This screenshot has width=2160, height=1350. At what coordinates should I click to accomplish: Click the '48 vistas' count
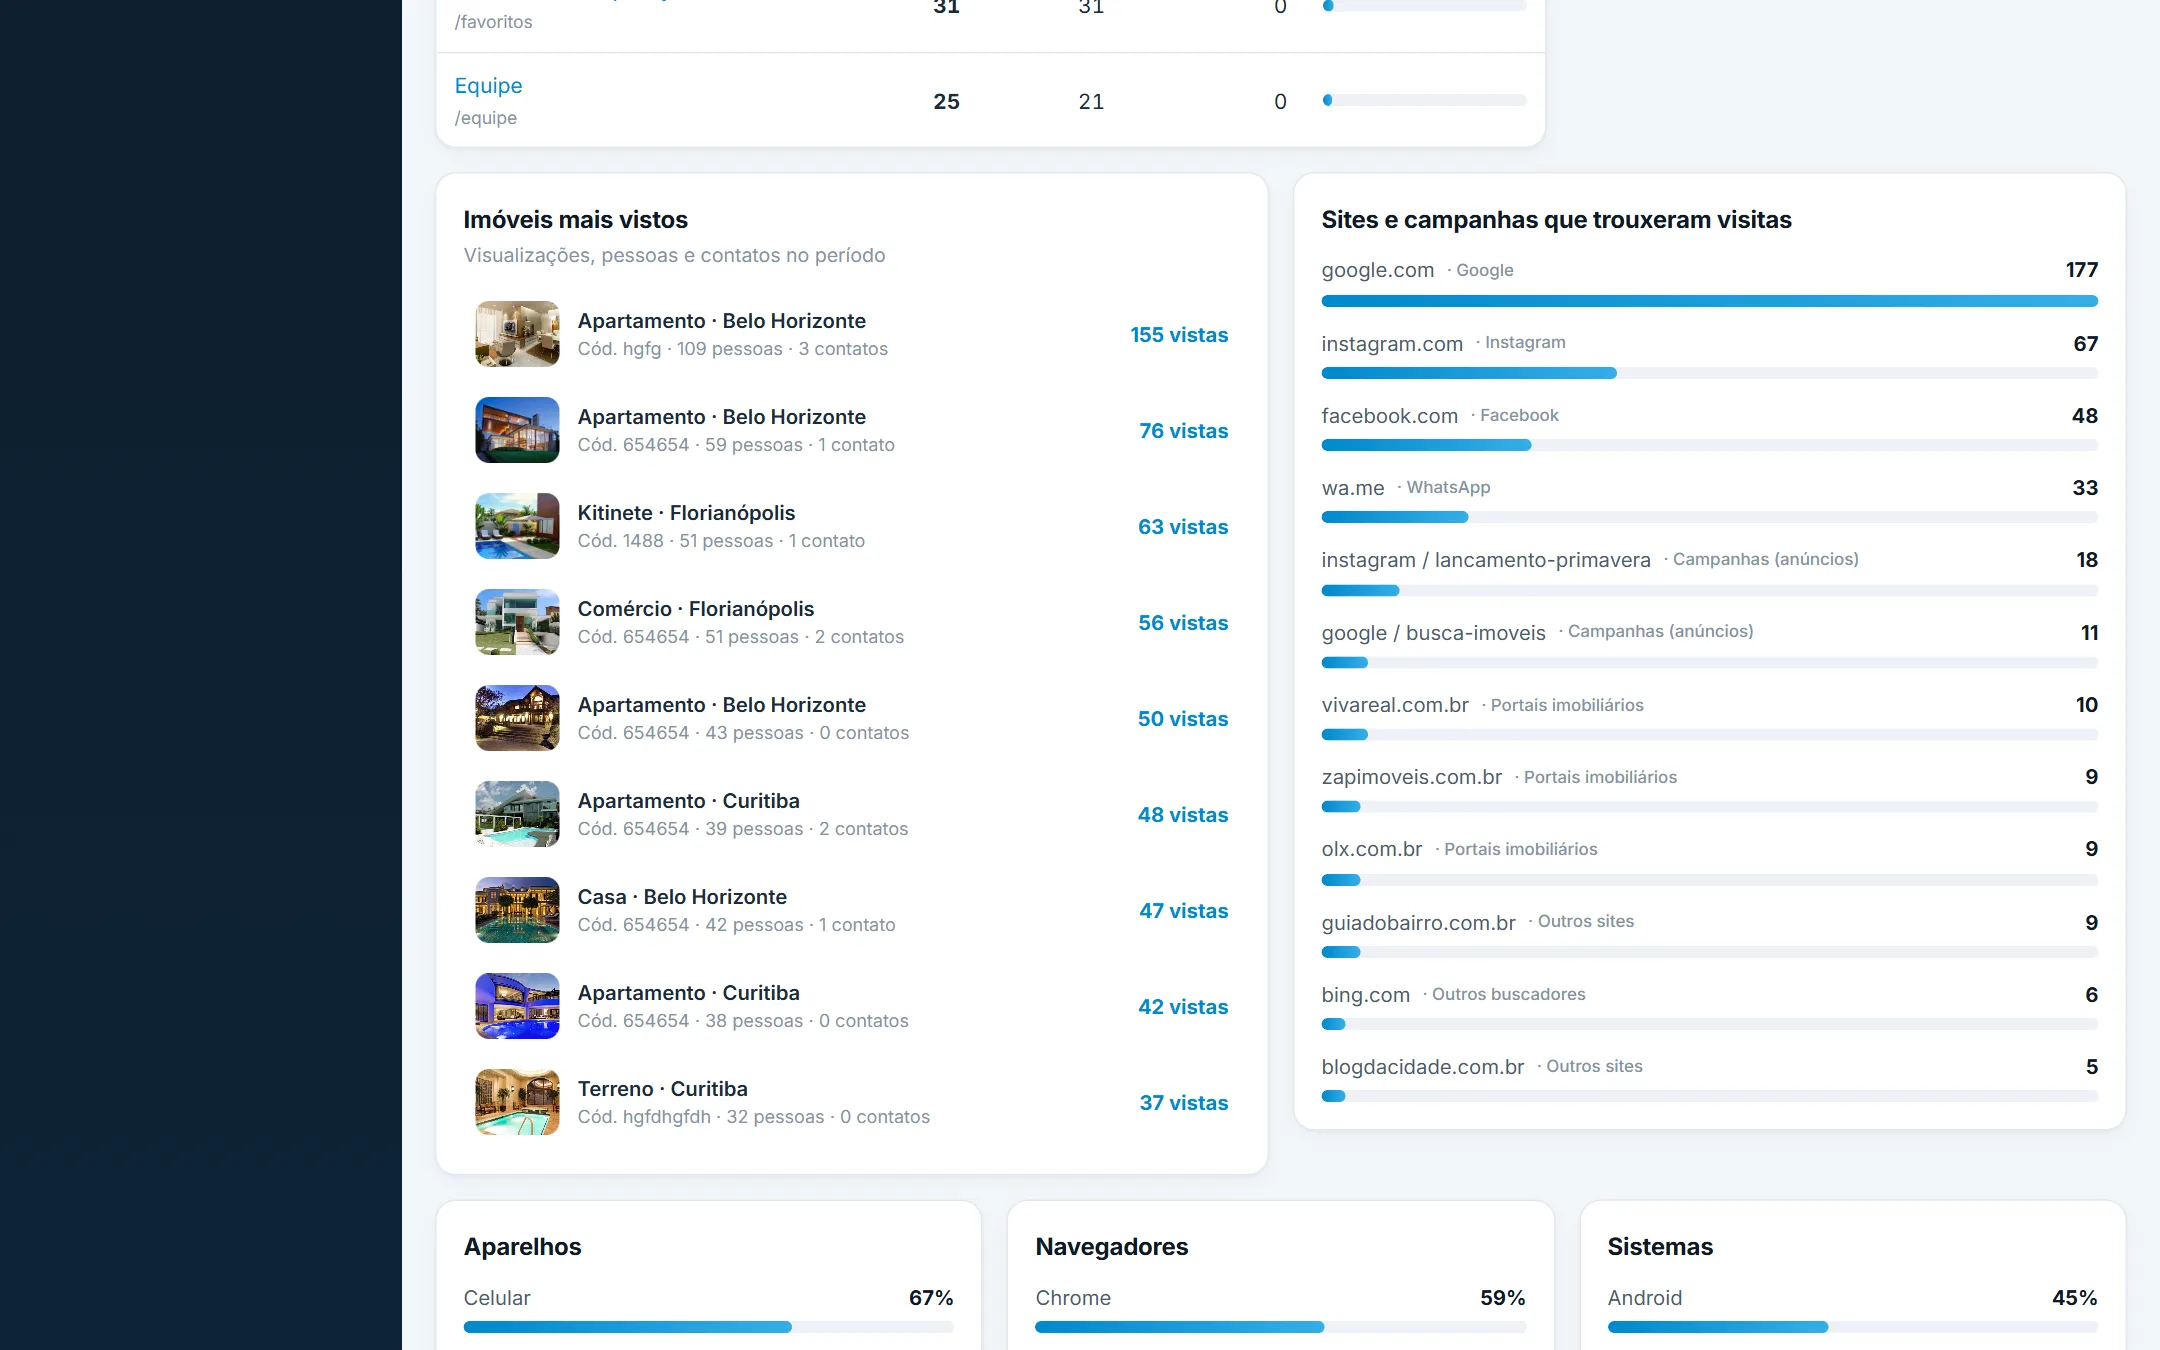pyautogui.click(x=1183, y=815)
